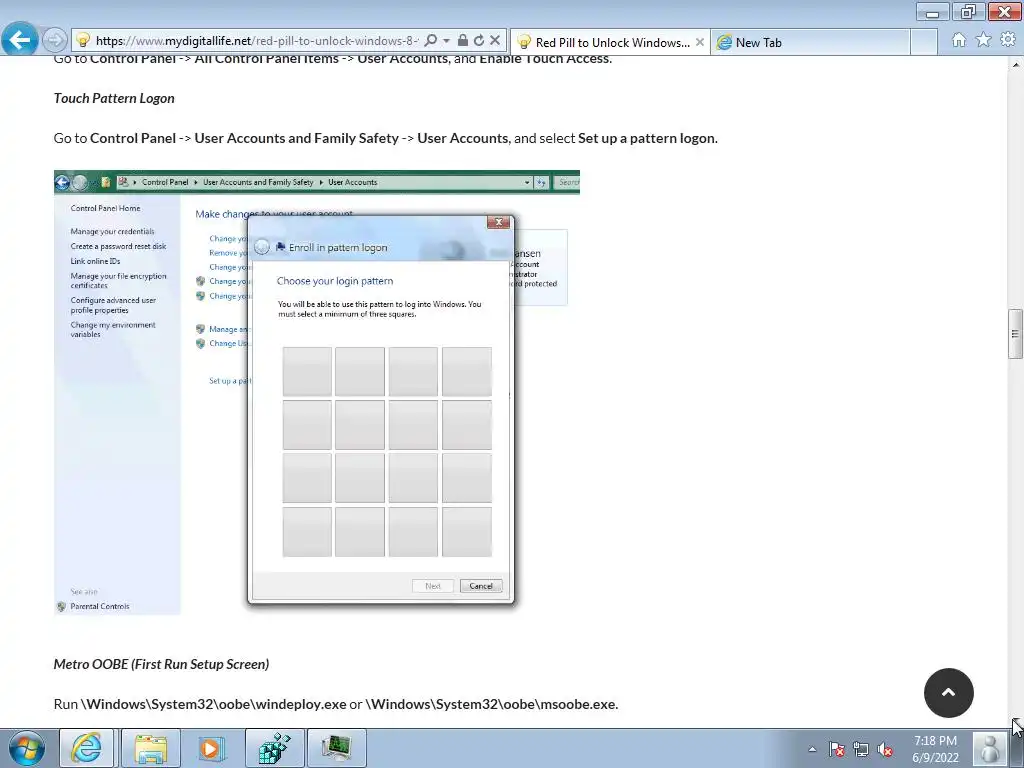Click the muted volume tray icon
This screenshot has width=1024, height=768.
click(885, 749)
